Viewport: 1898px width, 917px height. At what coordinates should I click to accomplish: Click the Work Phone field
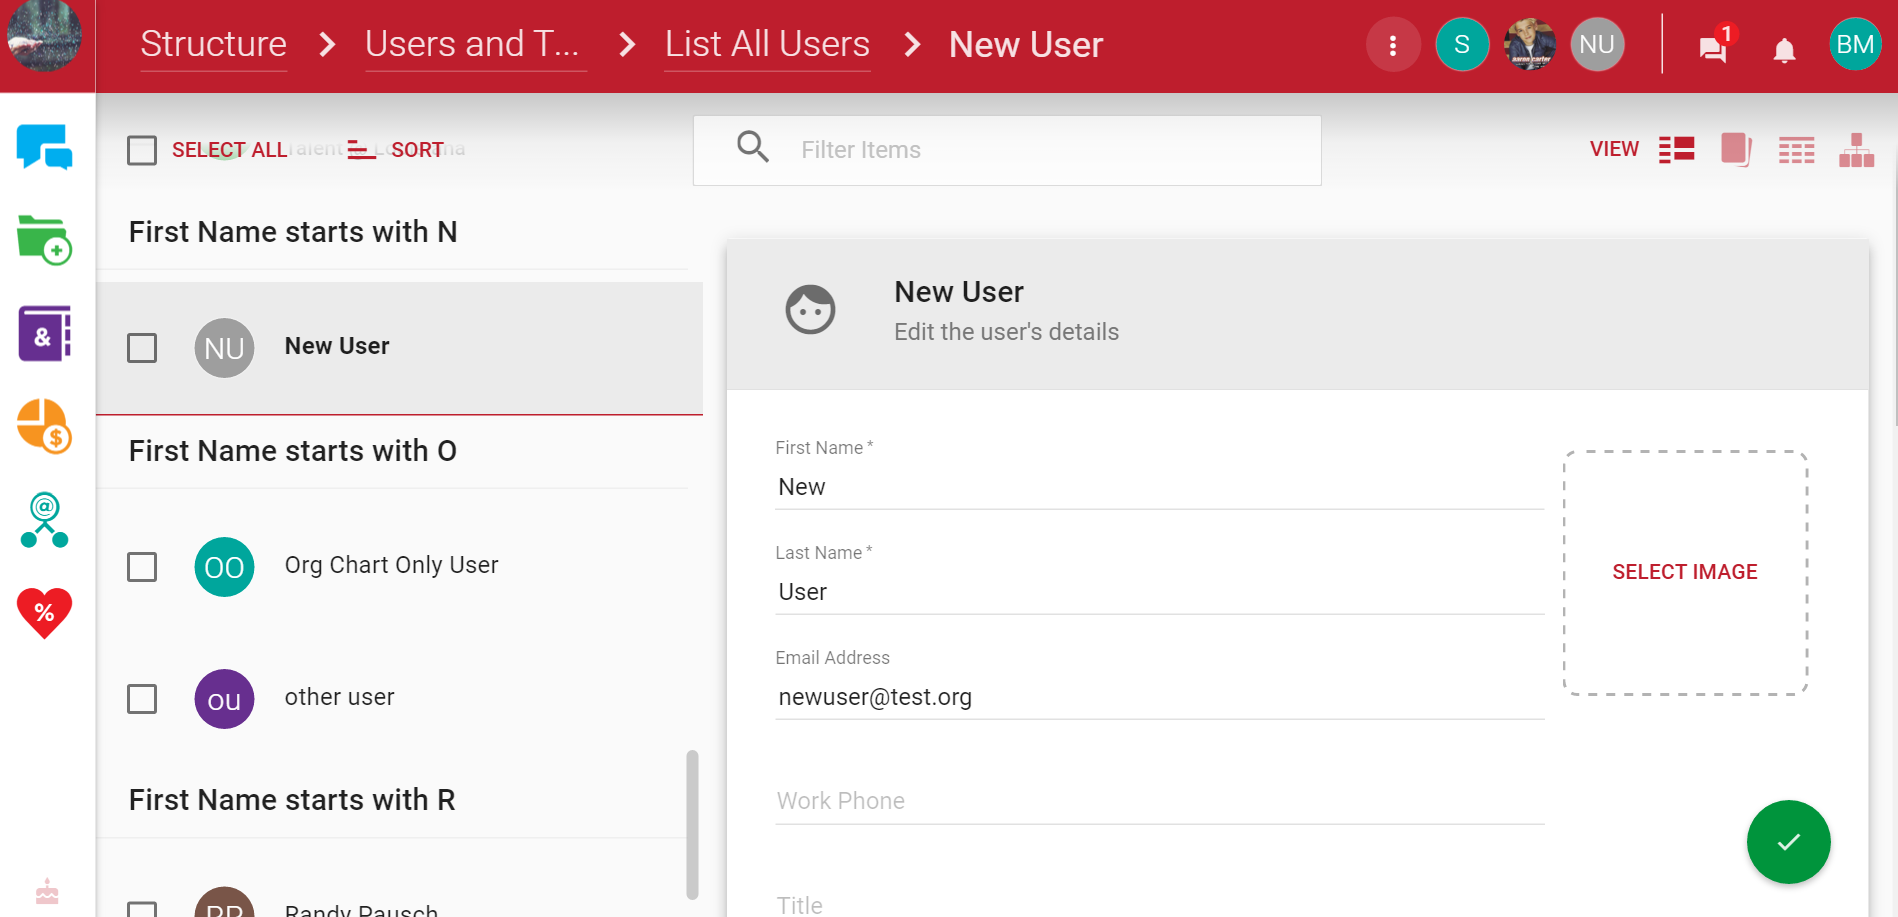1160,801
